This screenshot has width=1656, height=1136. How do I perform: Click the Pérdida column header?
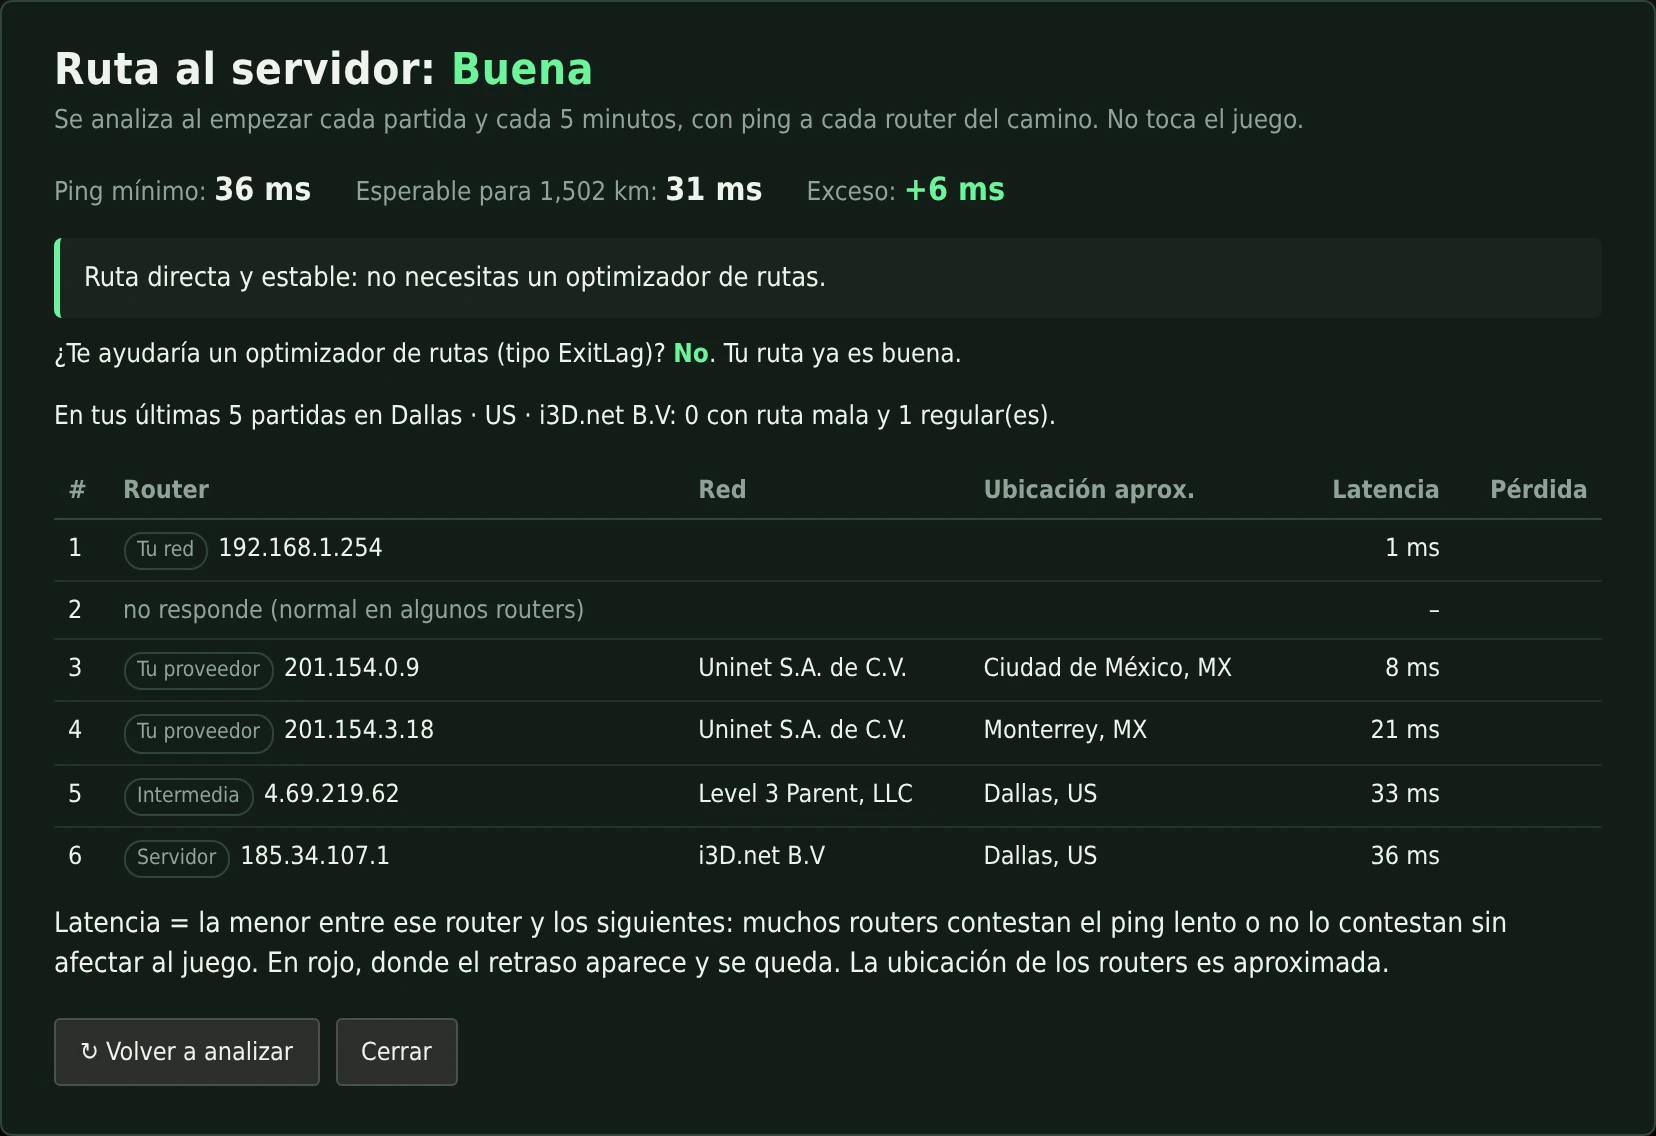point(1538,490)
